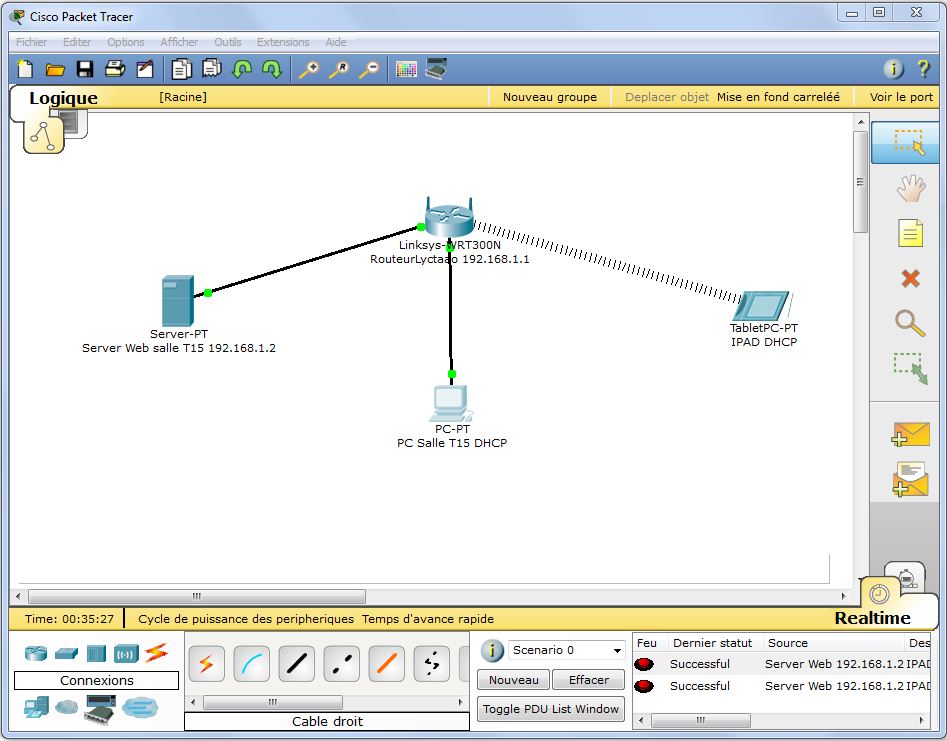The image size is (947, 741).
Task: Launch the Activity Wizard toolbar icon
Action: (145, 69)
